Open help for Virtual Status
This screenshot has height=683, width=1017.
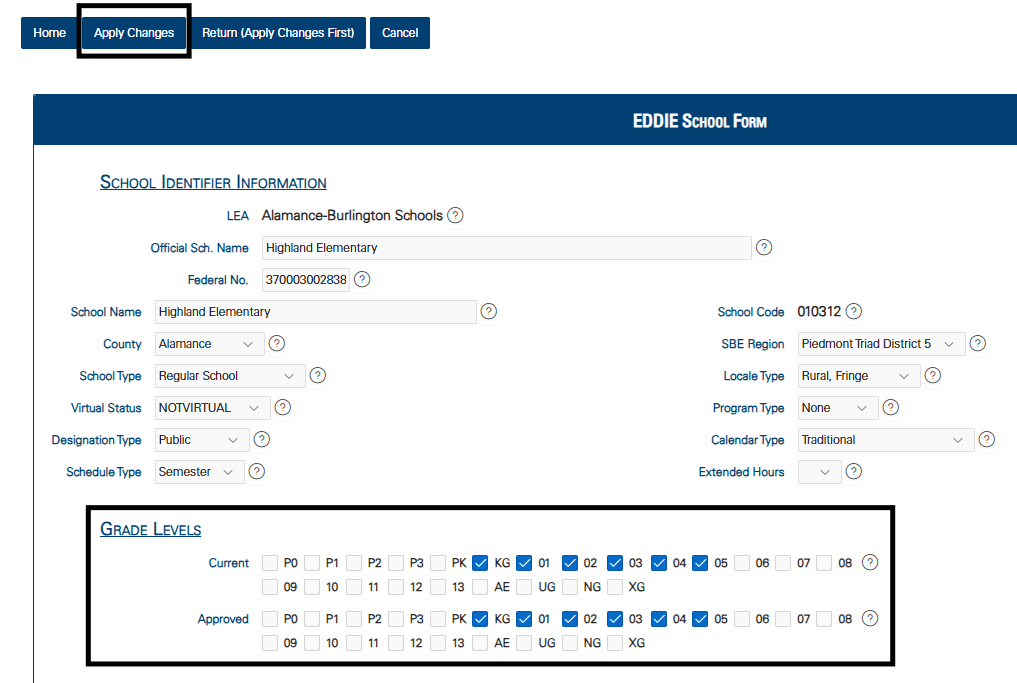coord(283,407)
